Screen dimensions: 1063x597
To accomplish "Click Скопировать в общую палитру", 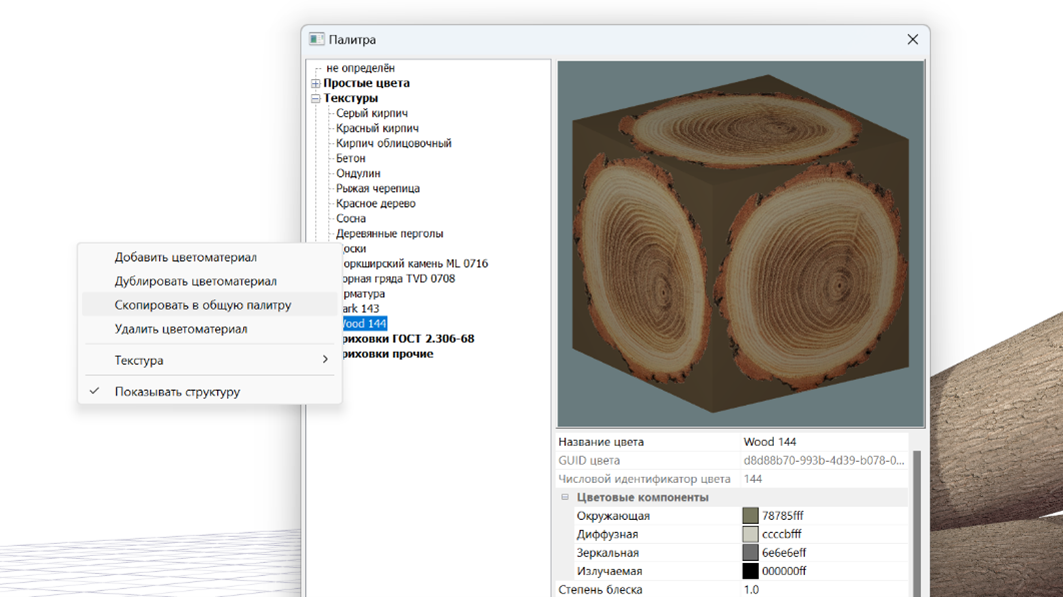I will 202,305.
